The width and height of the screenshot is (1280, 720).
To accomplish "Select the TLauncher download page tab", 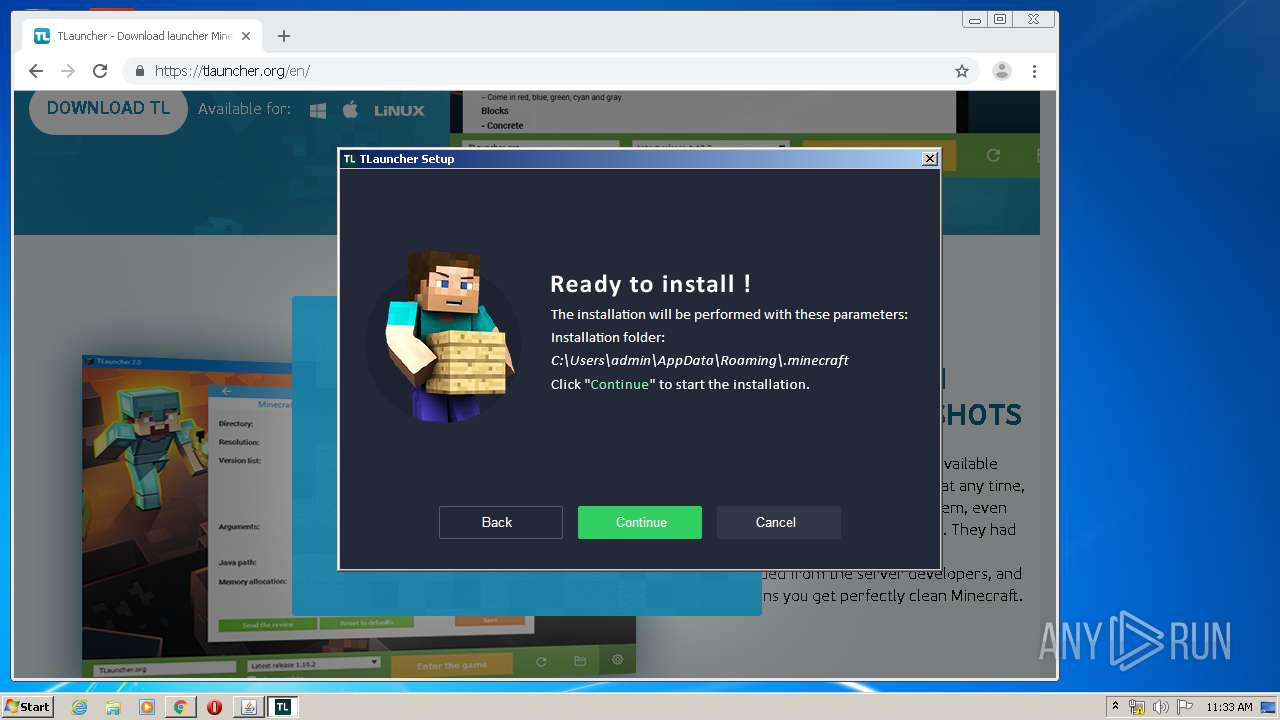I will click(x=140, y=36).
